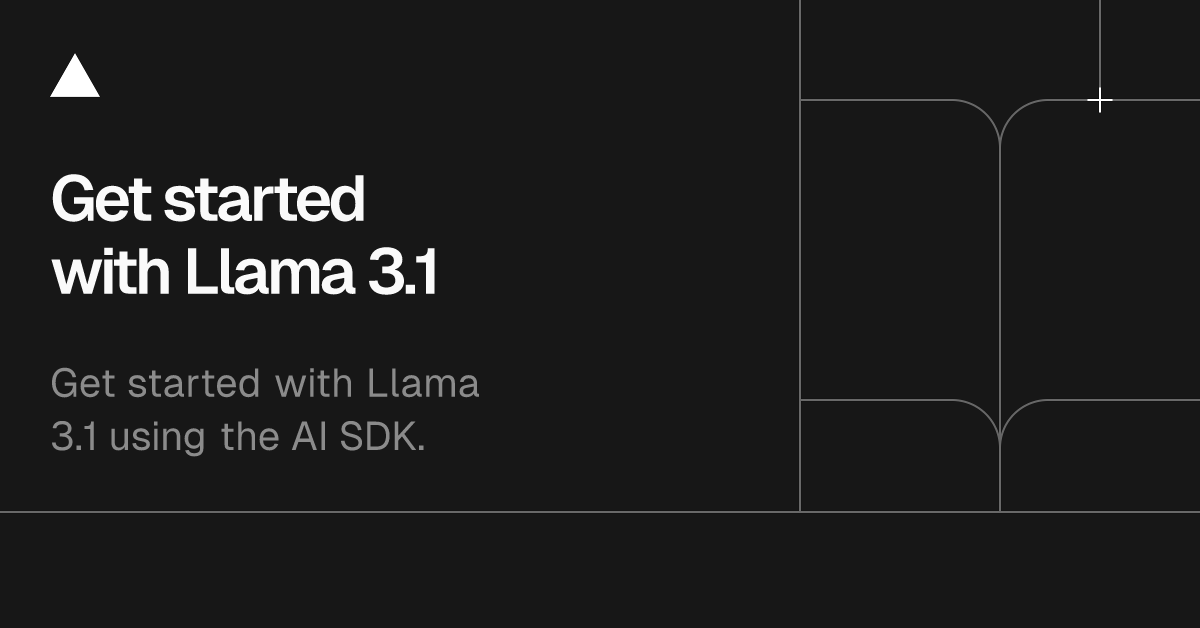Click the white plus crosshair marker
Viewport: 1200px width, 628px height.
point(1100,100)
